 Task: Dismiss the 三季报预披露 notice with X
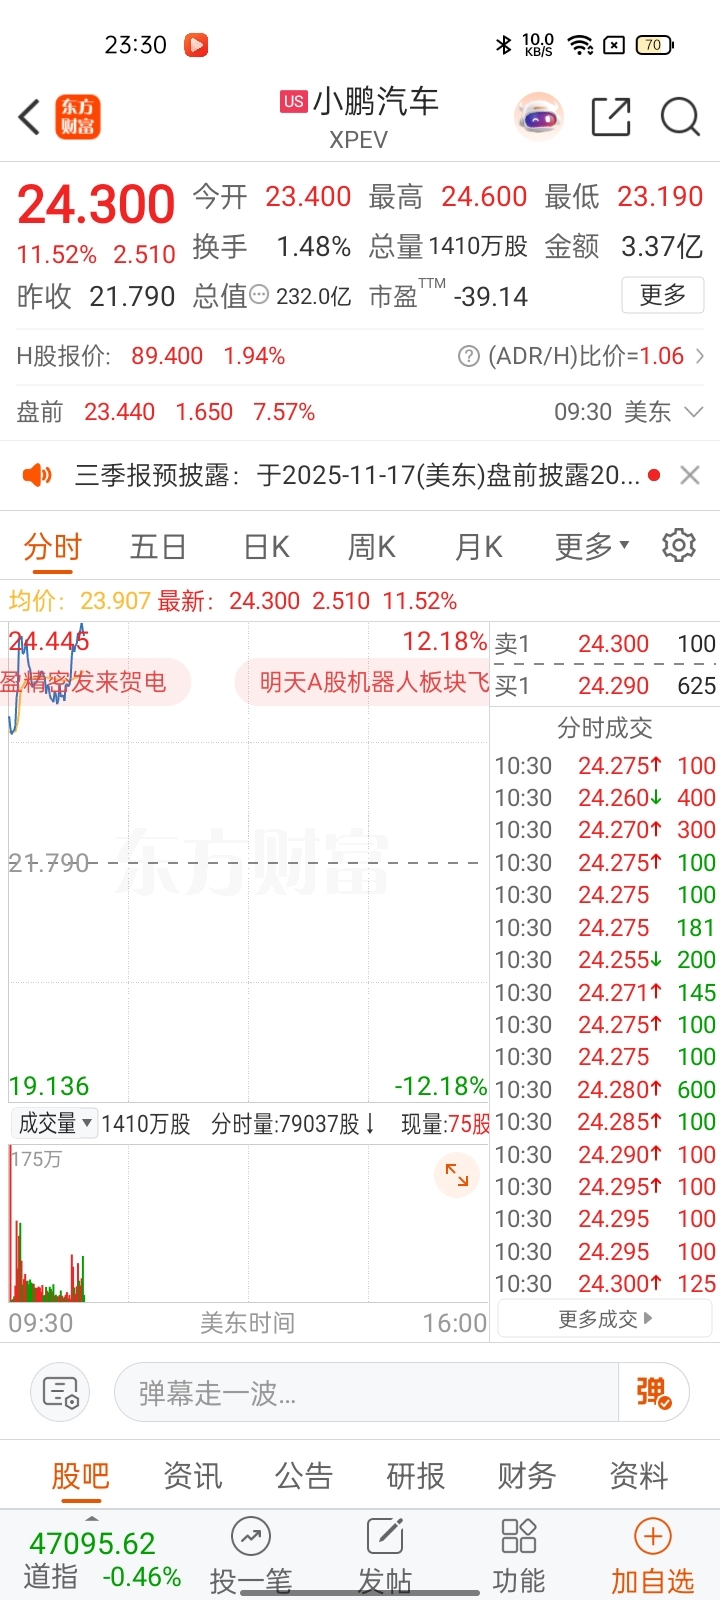(690, 475)
